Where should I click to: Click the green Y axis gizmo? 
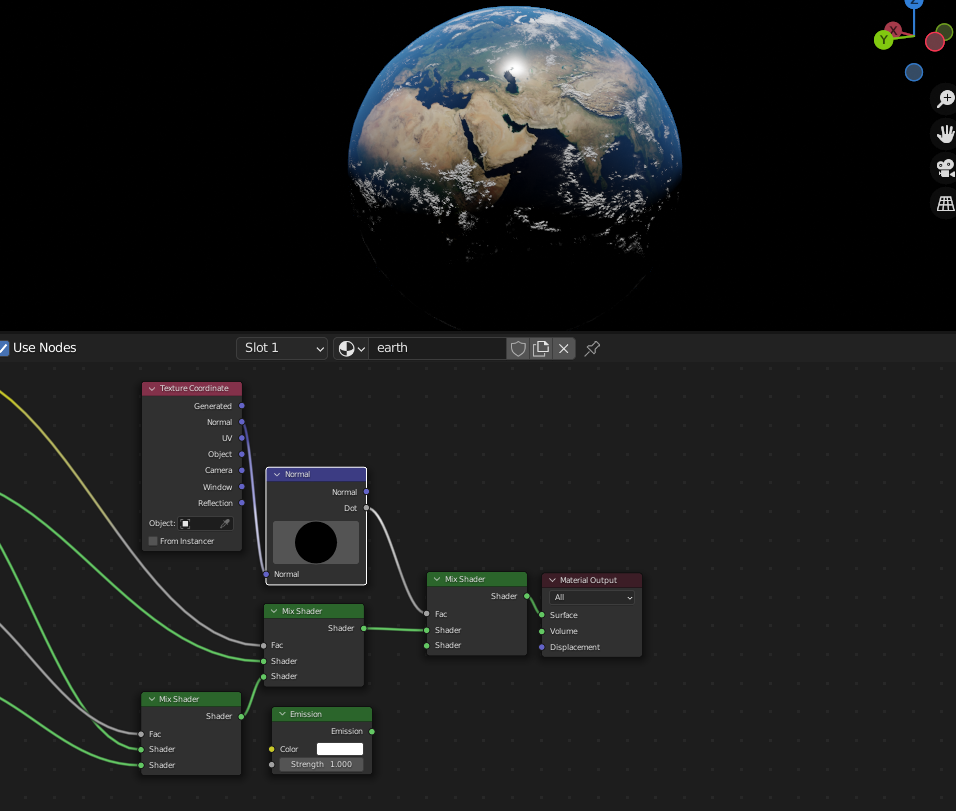coord(883,40)
